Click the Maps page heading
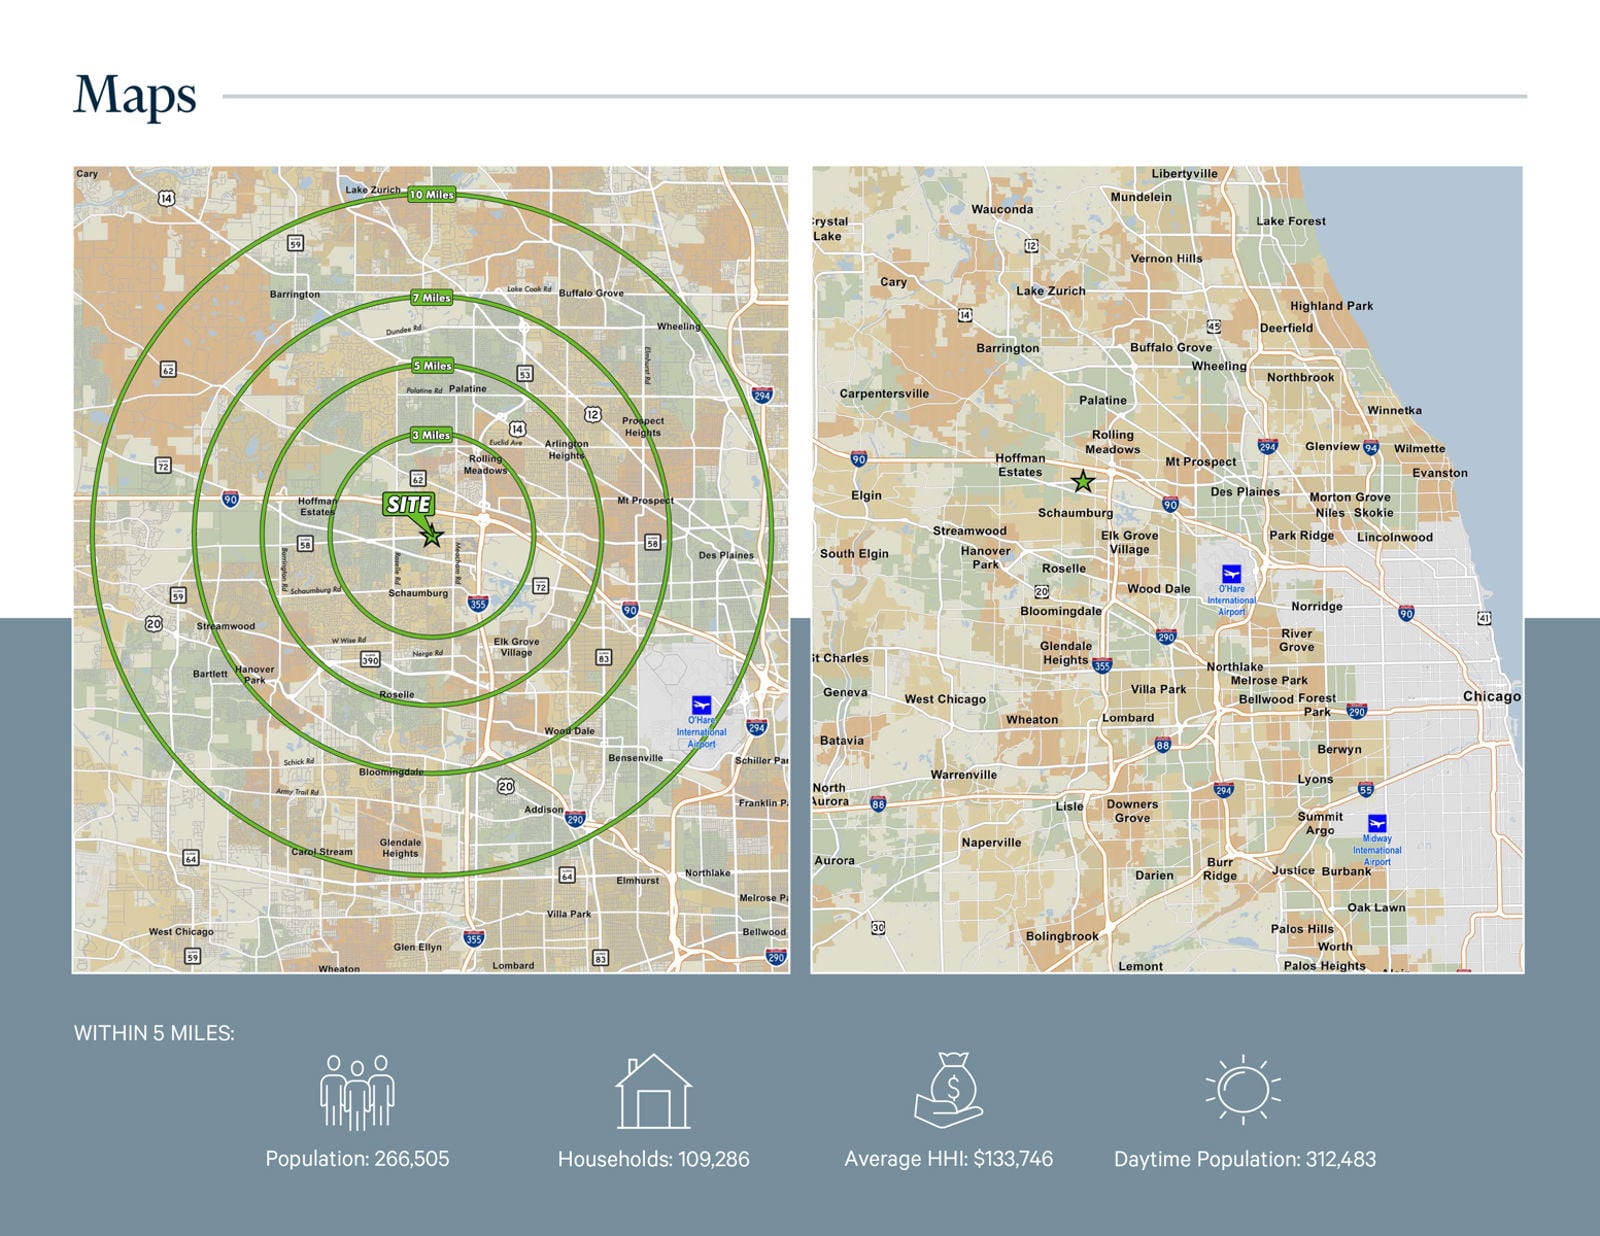Viewport: 1600px width, 1236px height. point(135,96)
